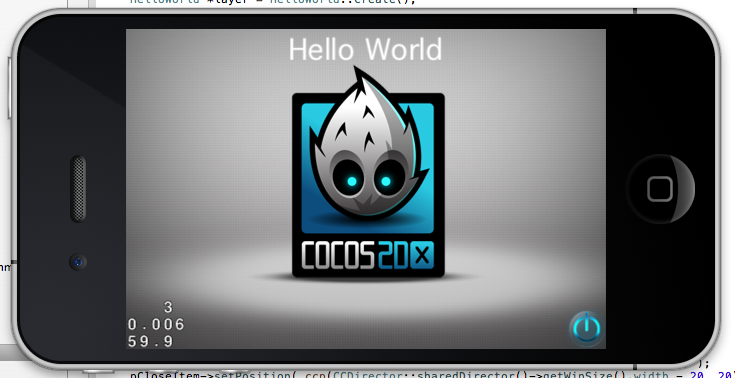This screenshot has height=378, width=735.
Task: Click the draw calls count 3
Action: (x=168, y=308)
